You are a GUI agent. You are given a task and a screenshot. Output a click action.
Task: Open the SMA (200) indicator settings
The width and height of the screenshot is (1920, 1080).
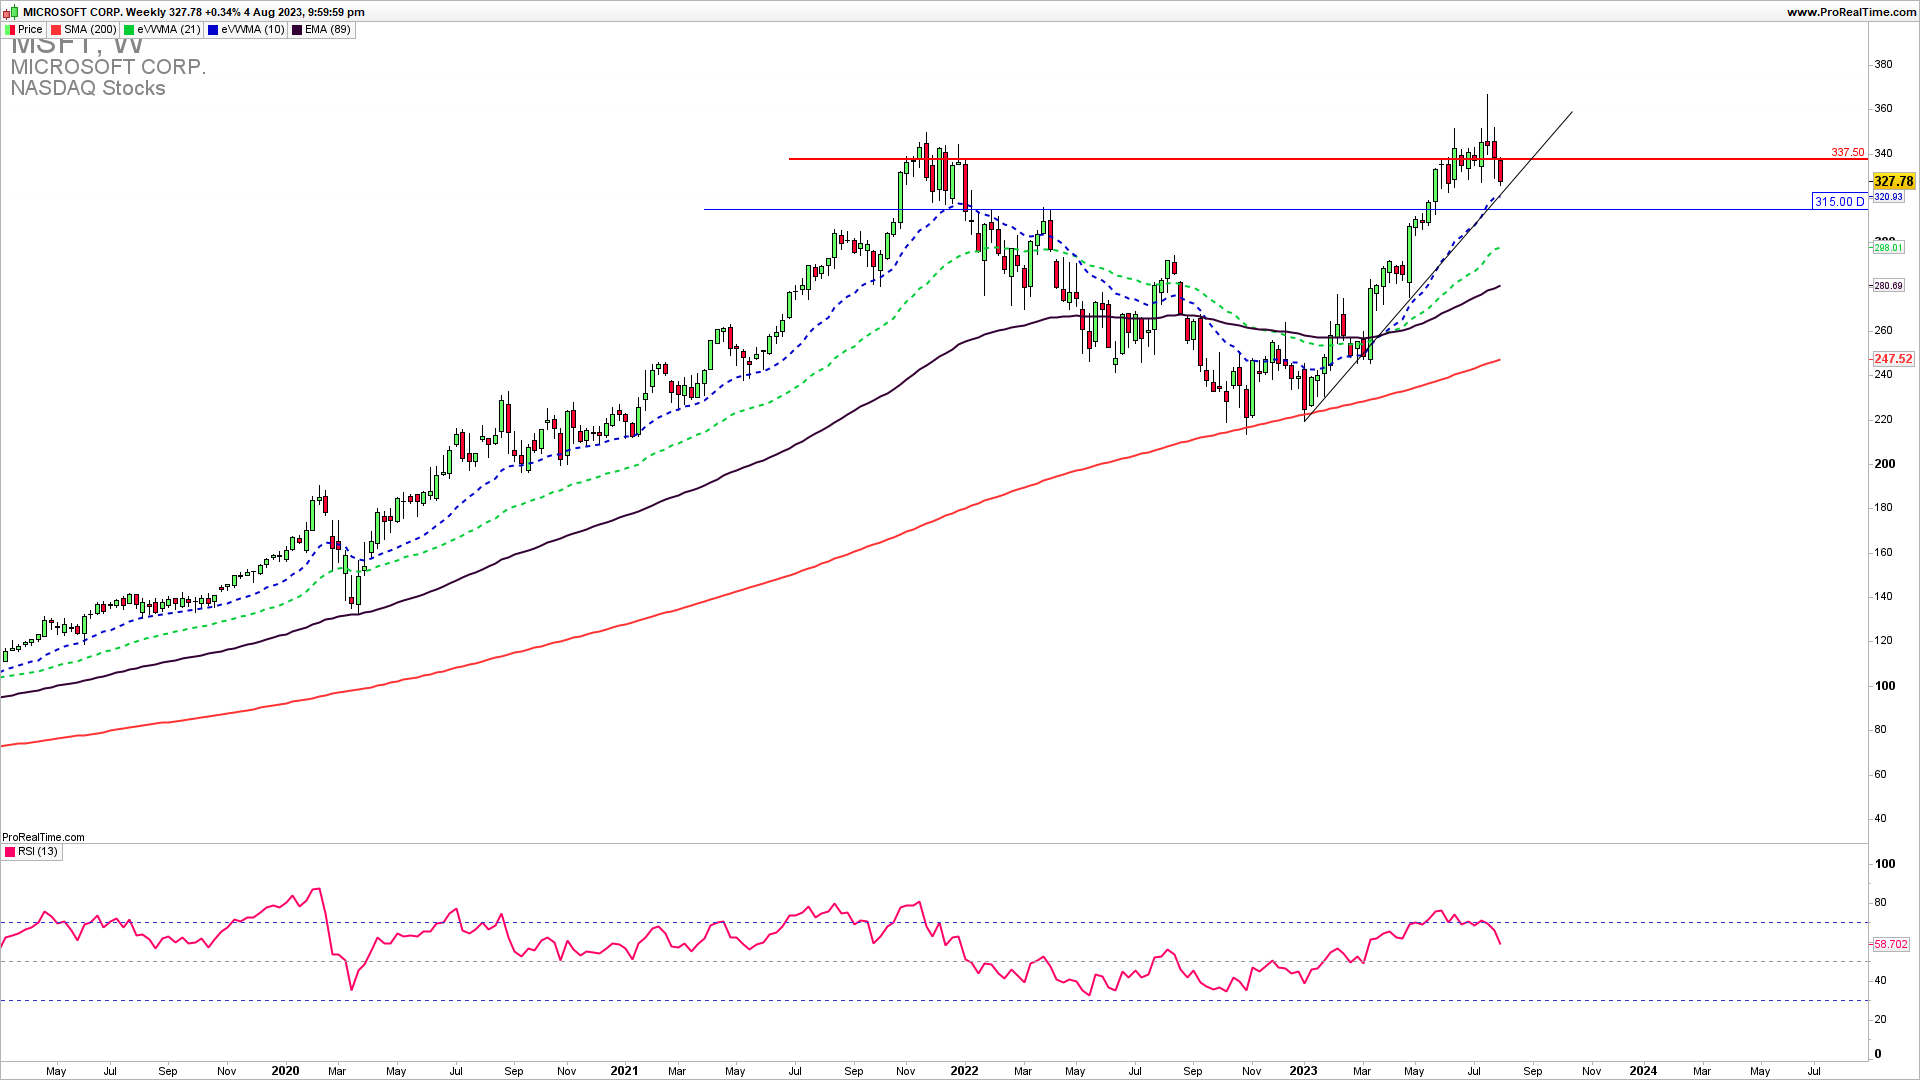click(84, 30)
